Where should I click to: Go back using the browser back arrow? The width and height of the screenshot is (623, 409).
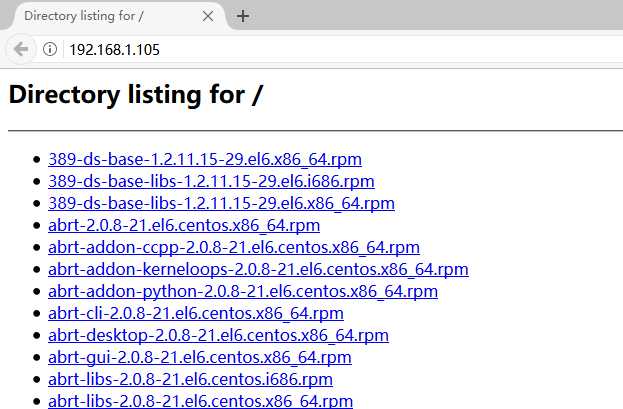pos(21,49)
